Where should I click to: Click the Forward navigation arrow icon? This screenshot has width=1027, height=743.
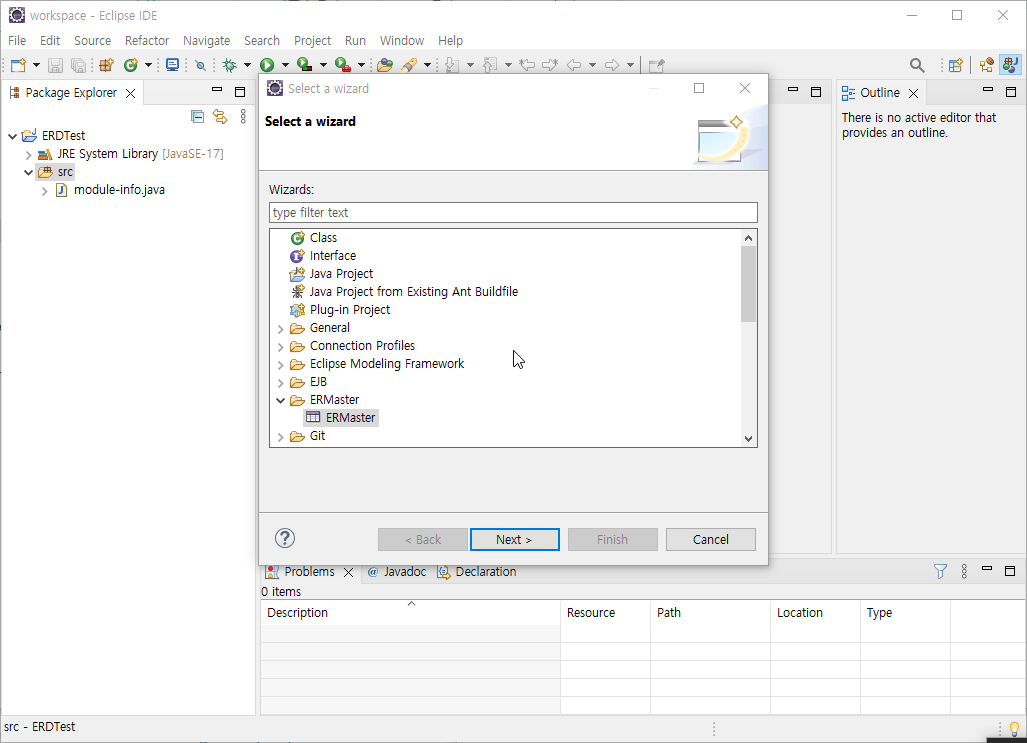coord(612,65)
